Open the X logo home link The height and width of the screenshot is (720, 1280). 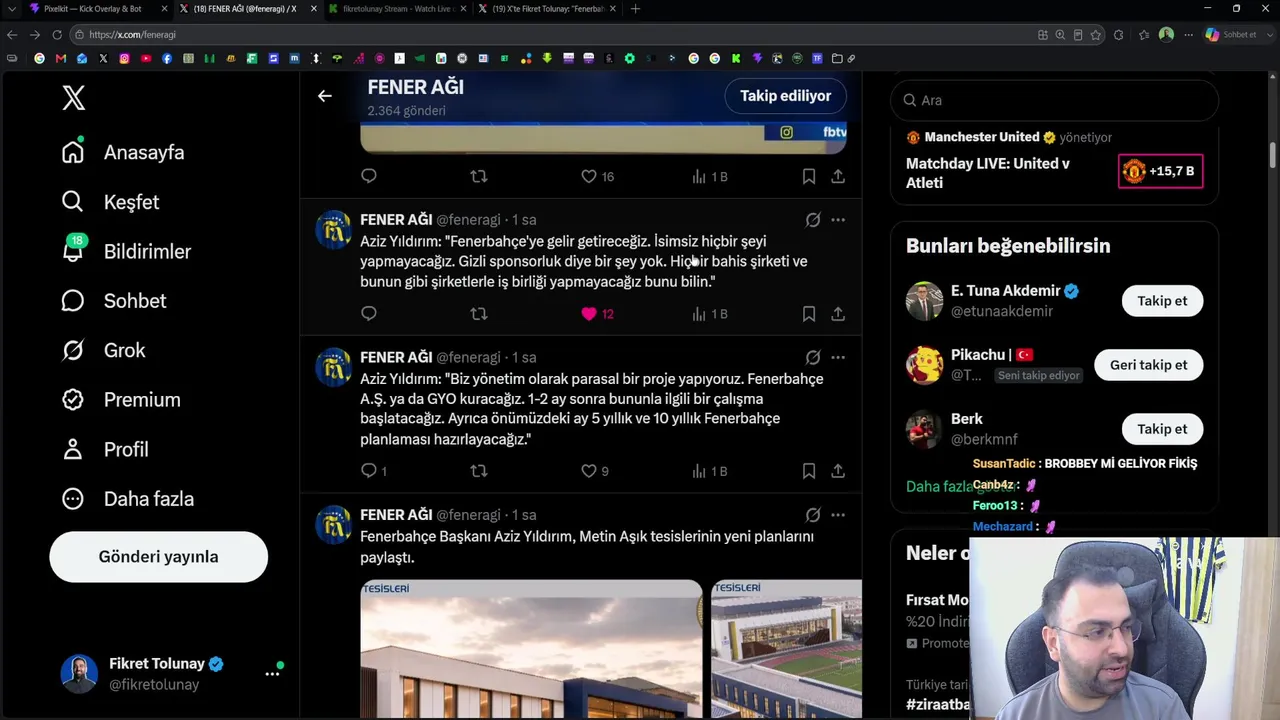click(x=74, y=98)
